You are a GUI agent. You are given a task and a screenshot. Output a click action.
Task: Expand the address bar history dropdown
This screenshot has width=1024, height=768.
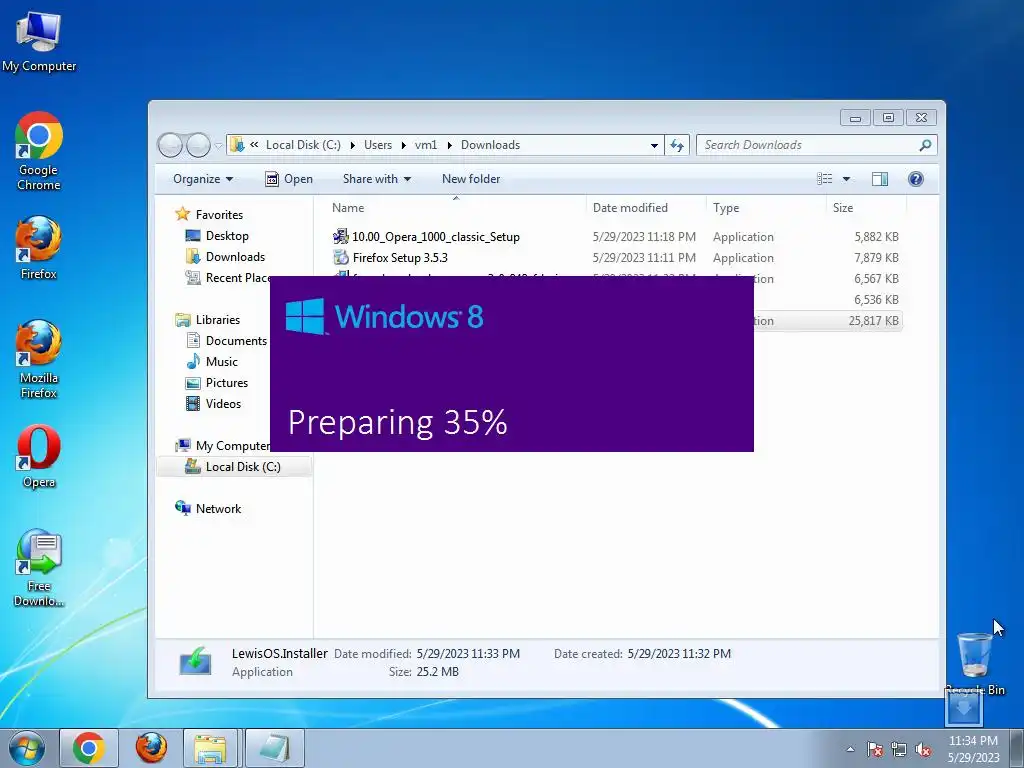coord(654,146)
